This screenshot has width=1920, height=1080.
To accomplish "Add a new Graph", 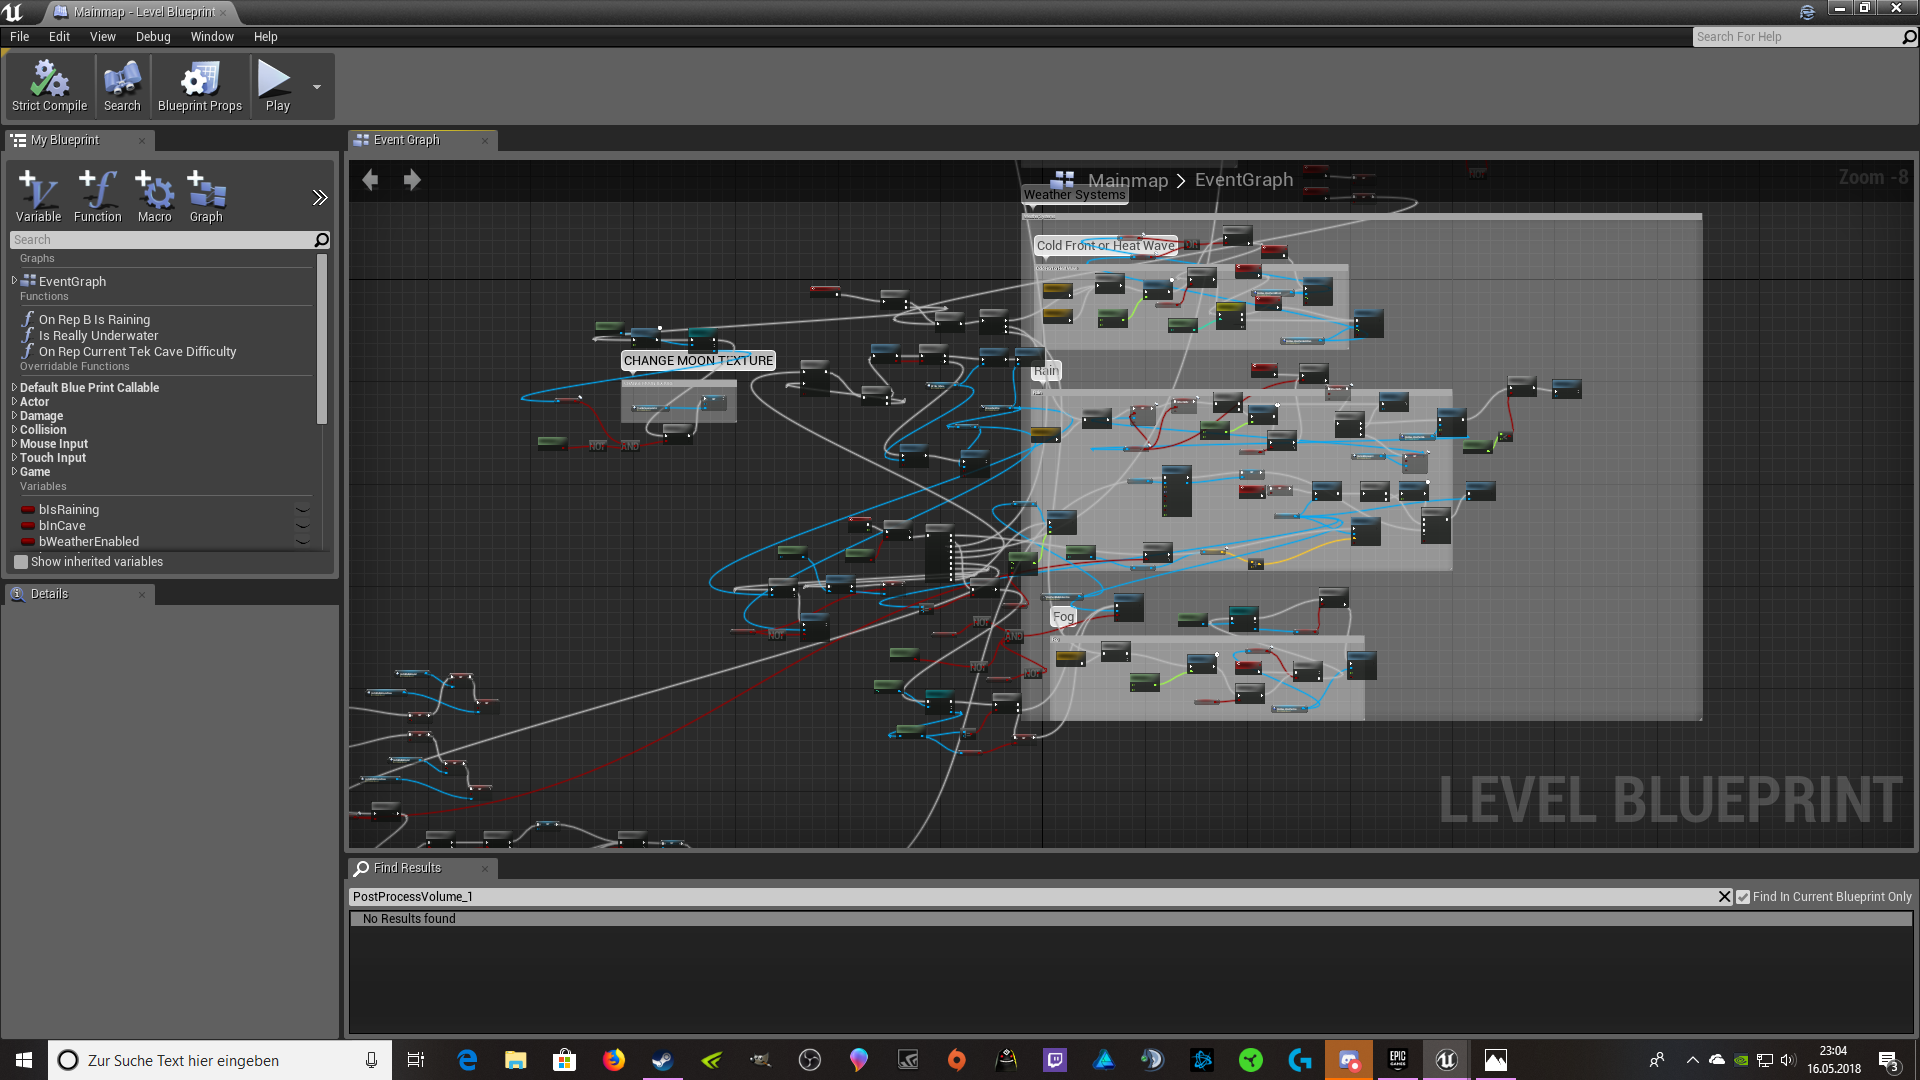I will point(206,195).
